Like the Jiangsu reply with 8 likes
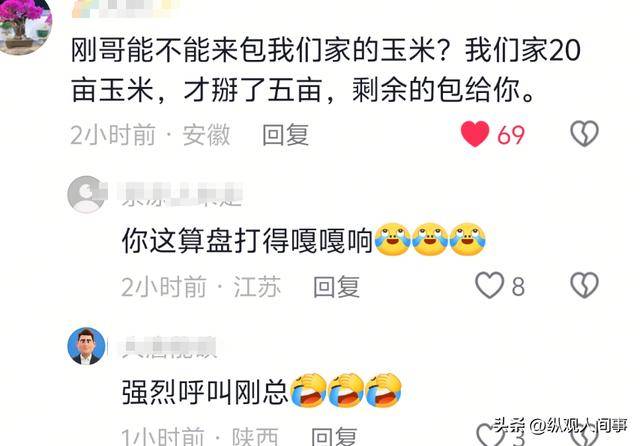 coord(489,285)
